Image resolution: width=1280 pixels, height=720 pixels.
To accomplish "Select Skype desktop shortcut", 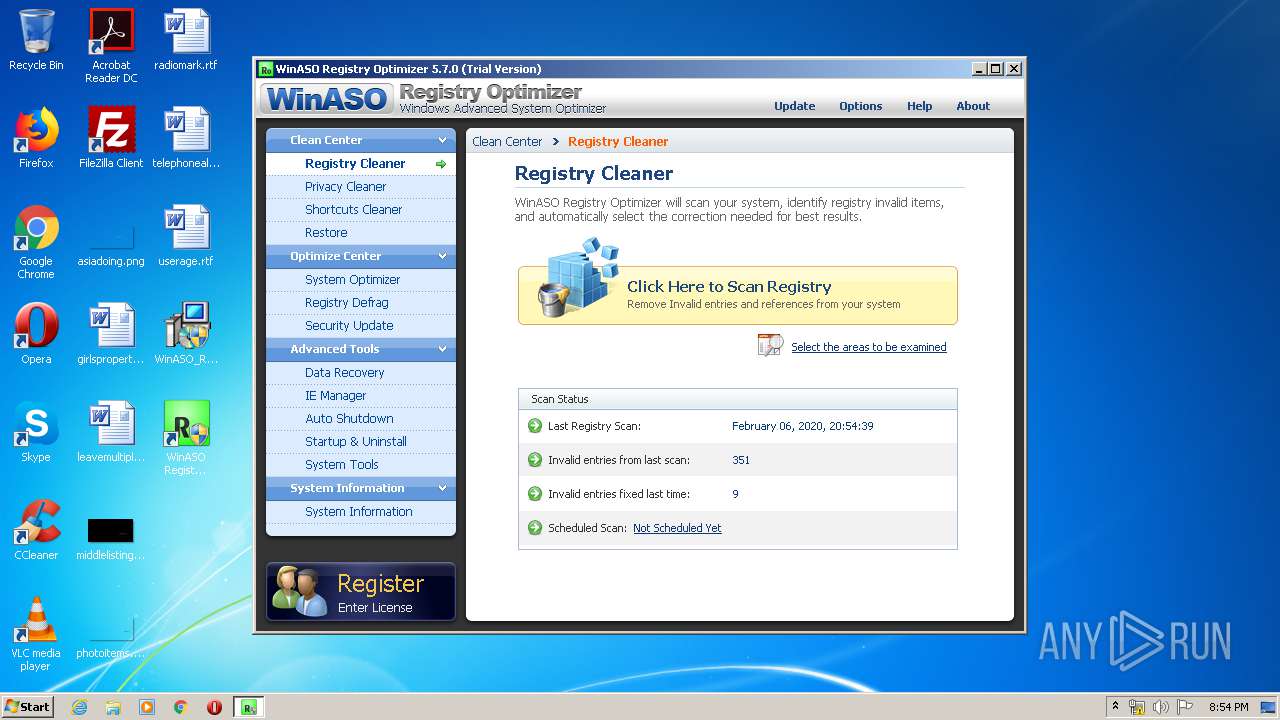I will coord(36,432).
